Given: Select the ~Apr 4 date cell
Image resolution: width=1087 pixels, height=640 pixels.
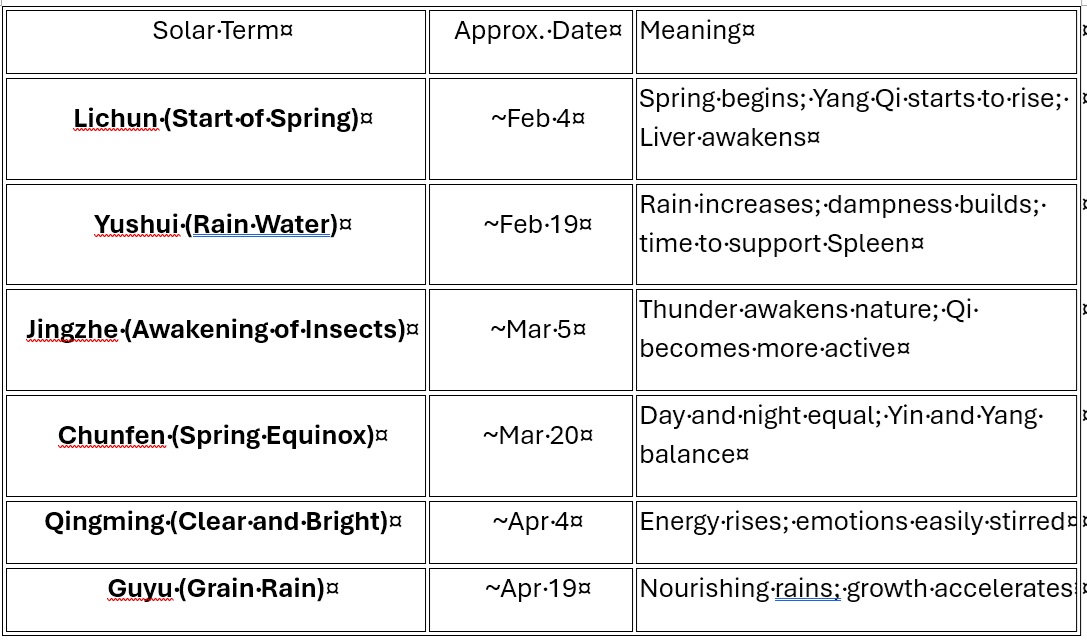Looking at the screenshot, I should (537, 522).
